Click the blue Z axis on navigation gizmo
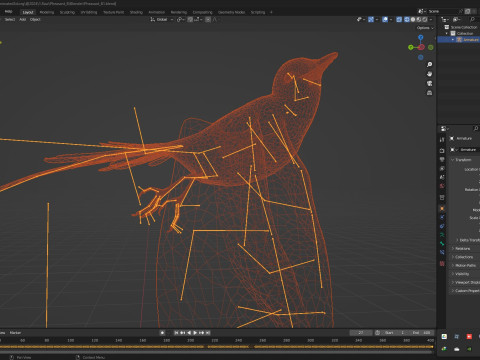This screenshot has width=480, height=360. coord(421,37)
